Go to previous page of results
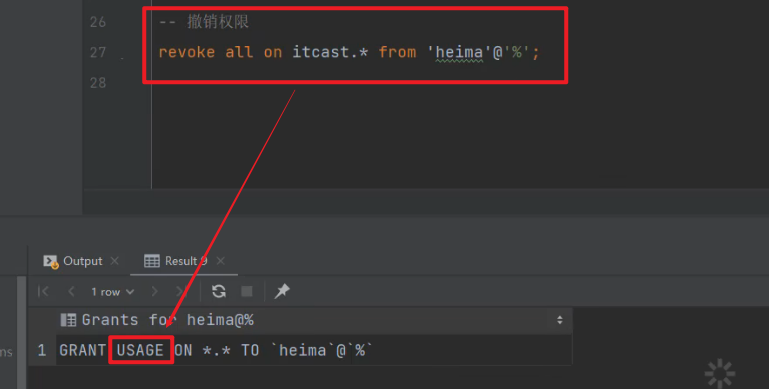 click(71, 291)
